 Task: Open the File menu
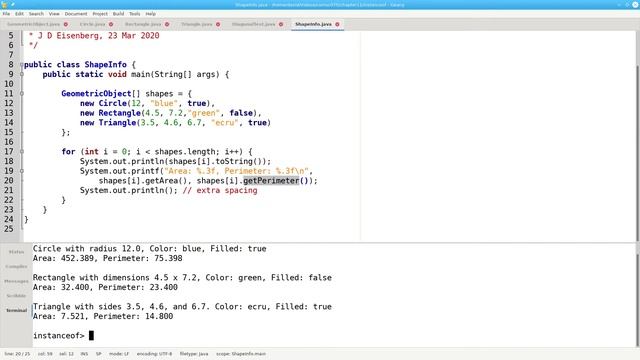[x=7, y=14]
